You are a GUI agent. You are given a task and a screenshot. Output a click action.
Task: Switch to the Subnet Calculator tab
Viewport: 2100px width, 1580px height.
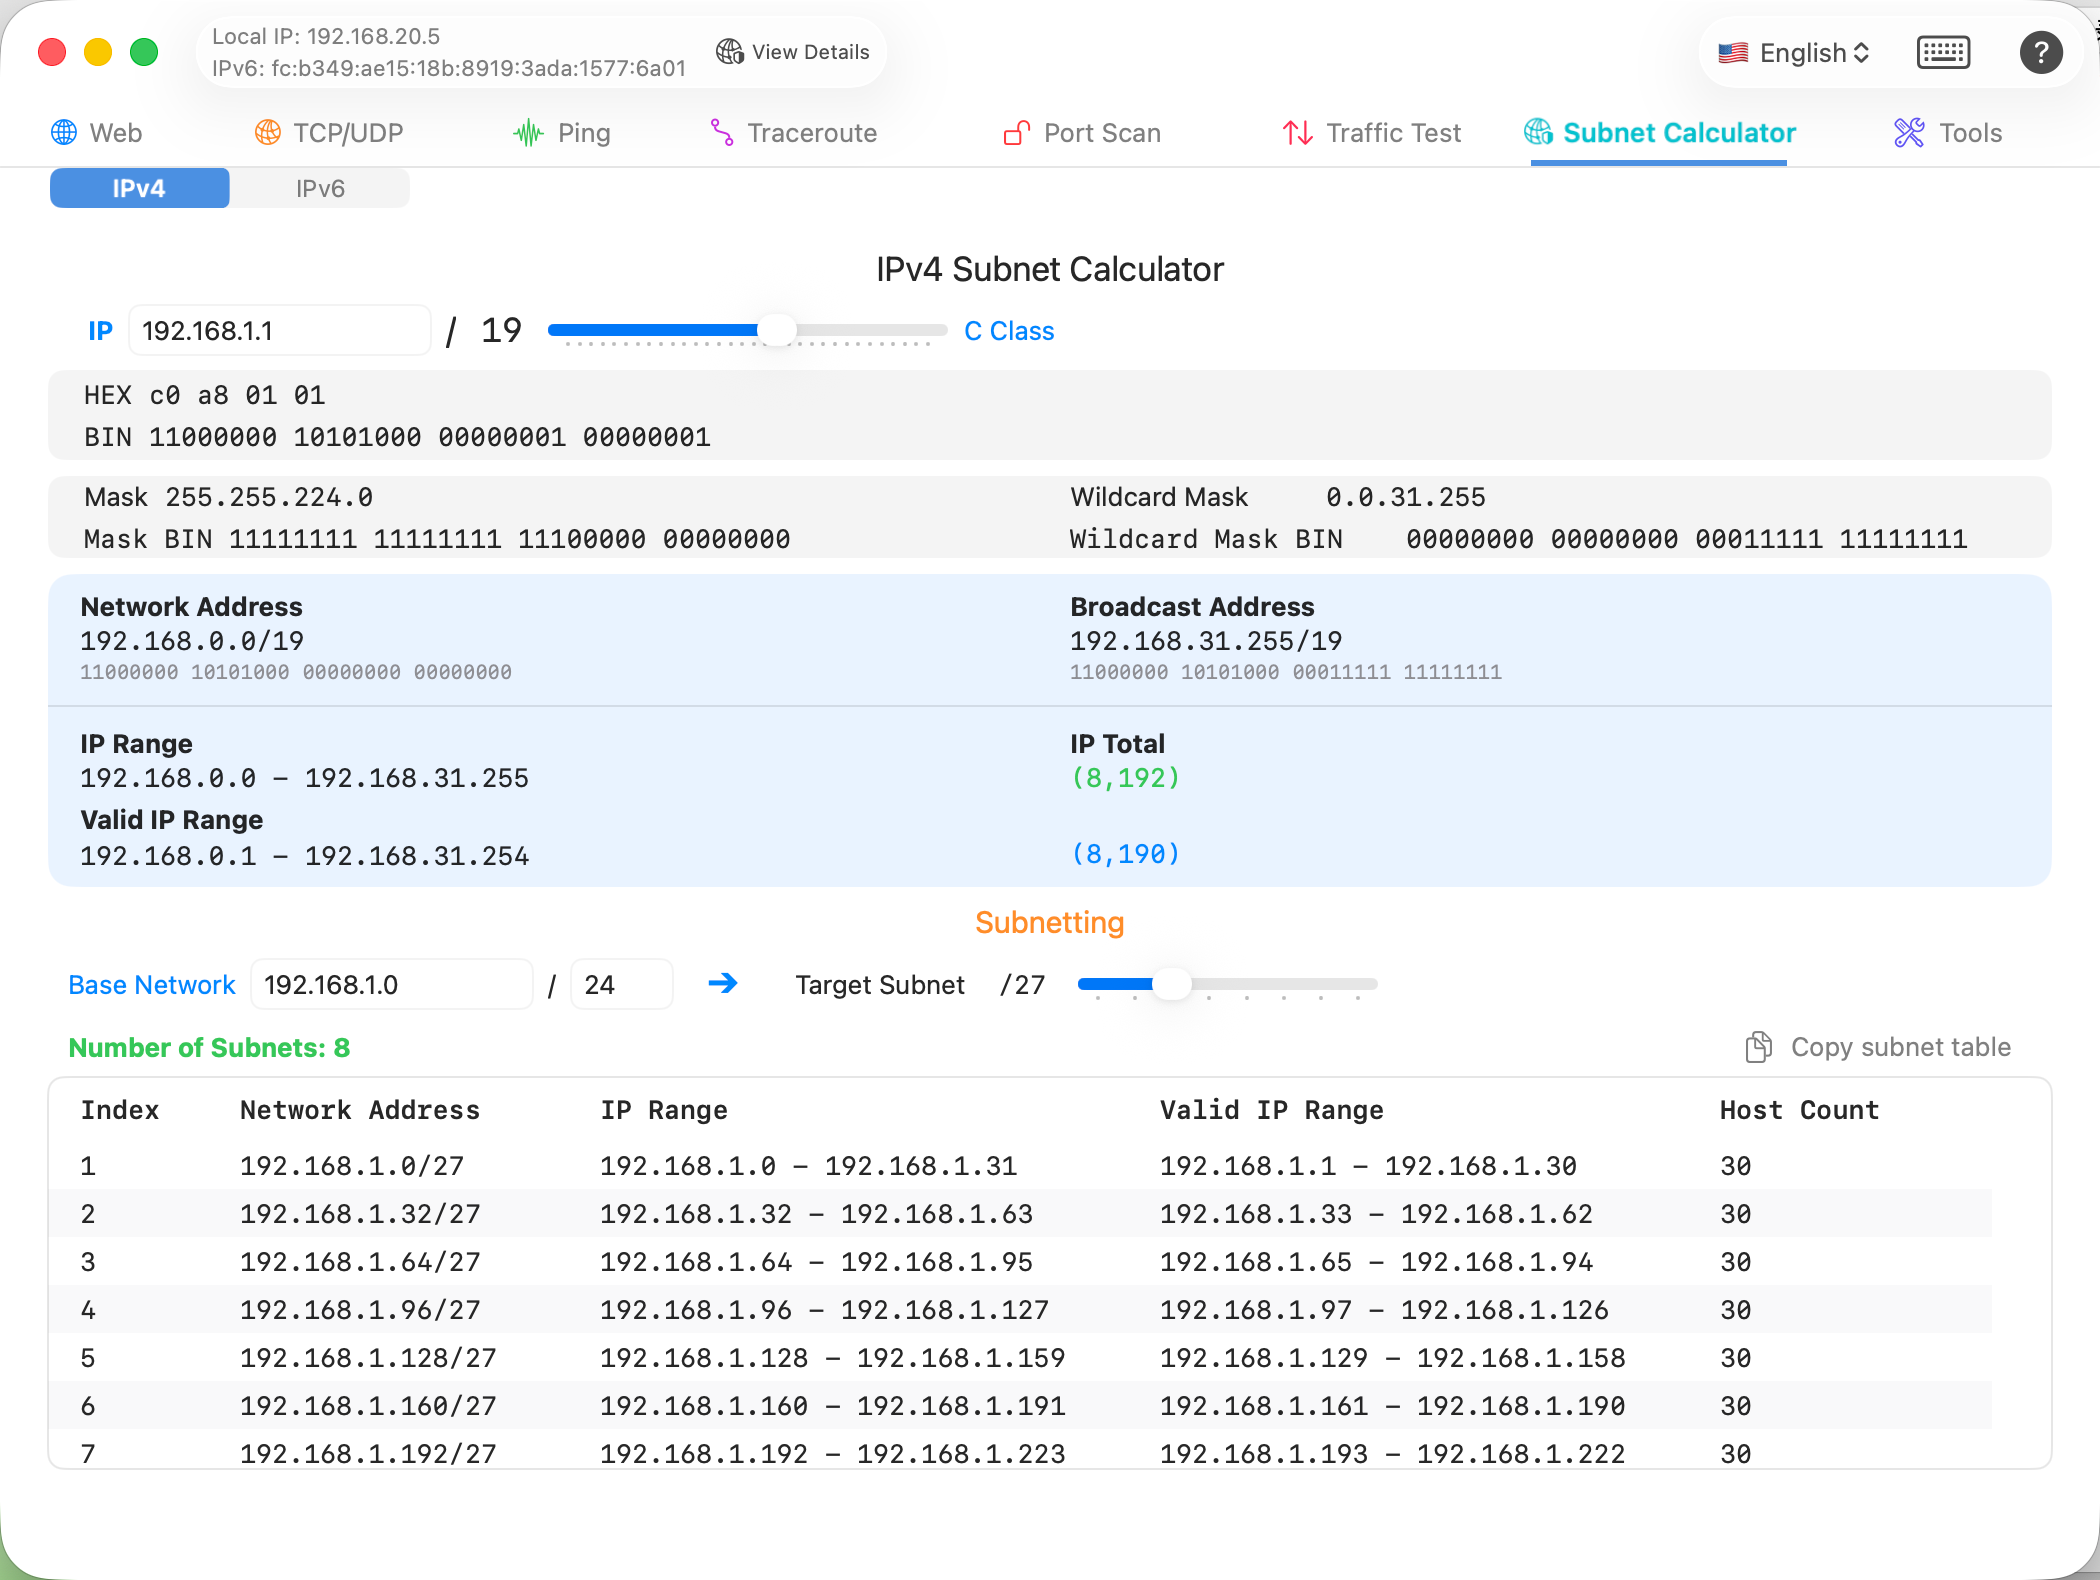click(1658, 132)
